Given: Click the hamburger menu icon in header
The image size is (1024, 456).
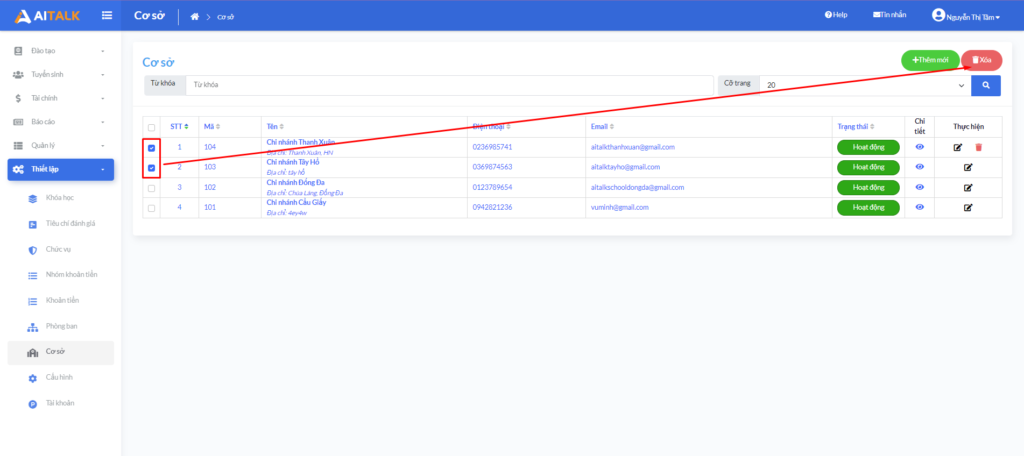Looking at the screenshot, I should 107,15.
